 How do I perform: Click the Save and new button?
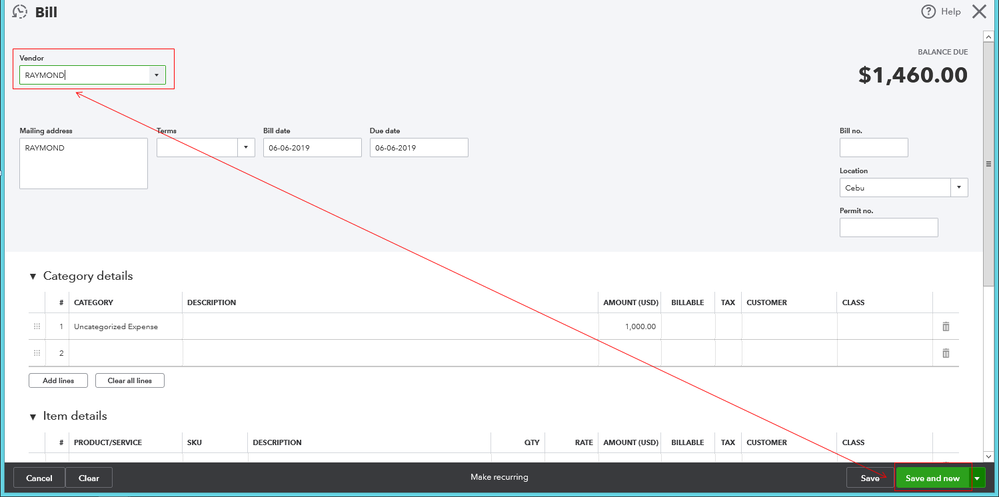pyautogui.click(x=933, y=478)
